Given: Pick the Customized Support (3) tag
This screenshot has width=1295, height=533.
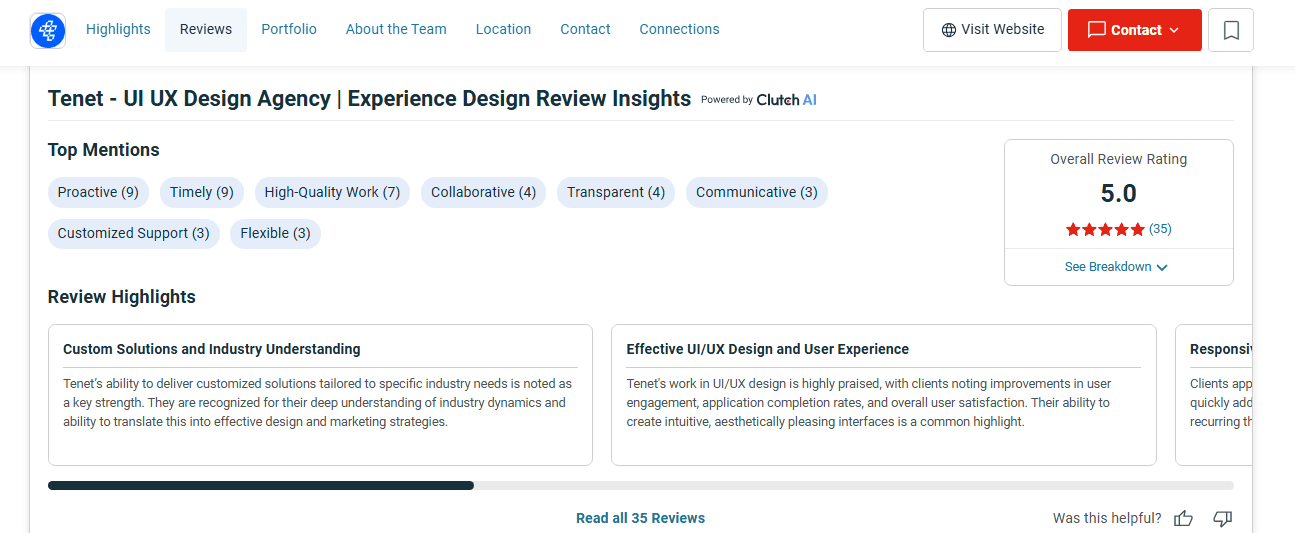Looking at the screenshot, I should [x=133, y=233].
